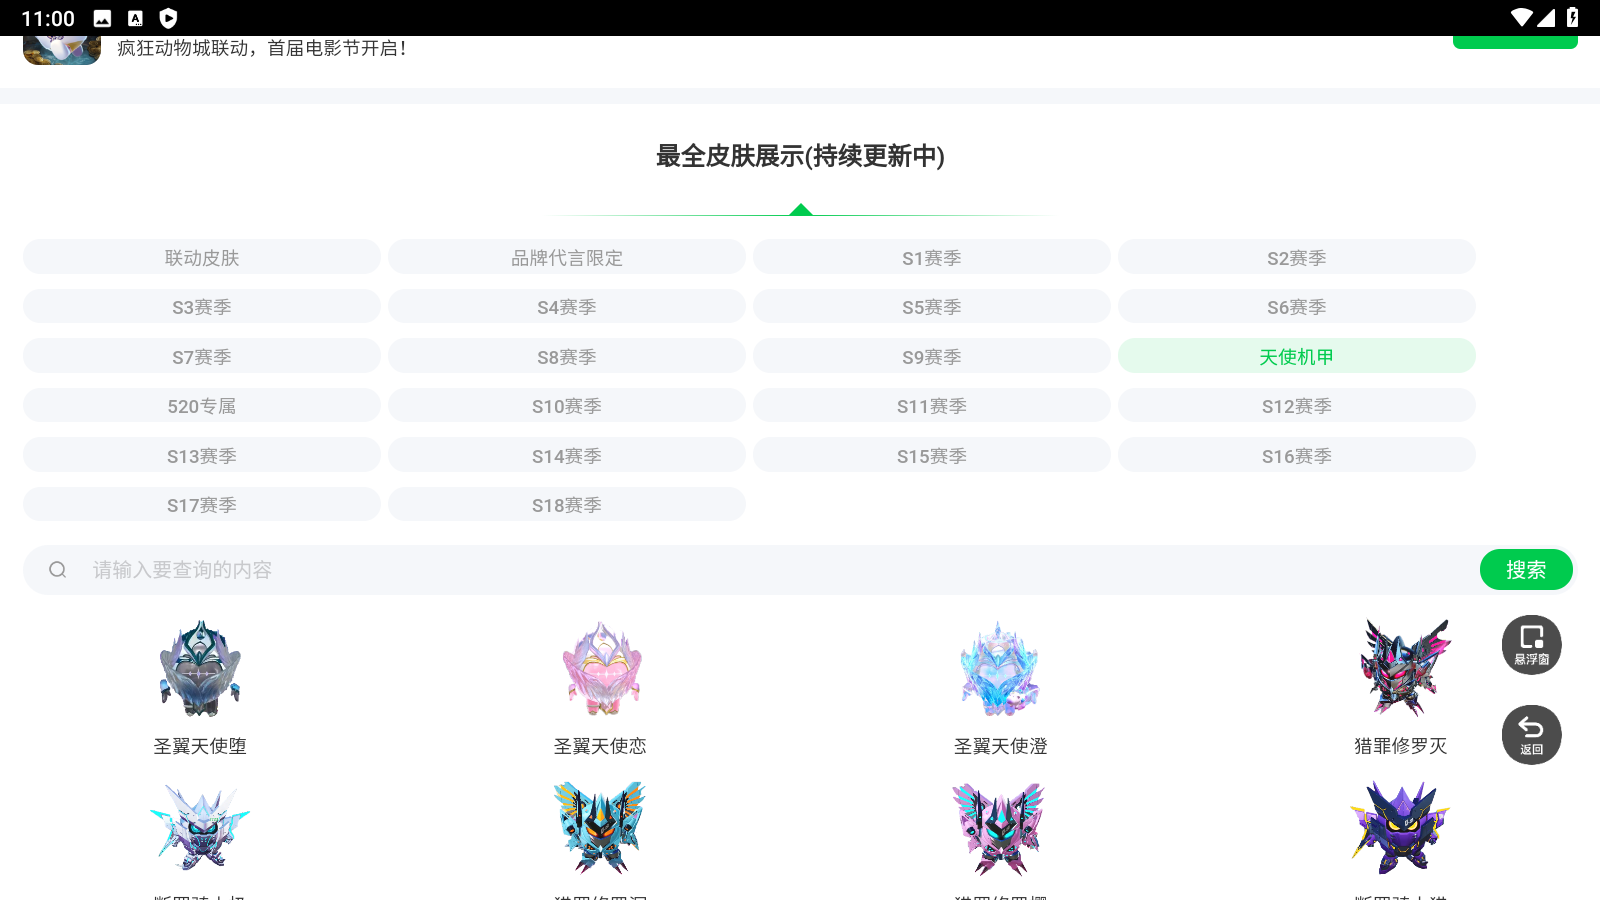1600x900 pixels.
Task: Click the 圣翼天使恋 label
Action: (600, 746)
